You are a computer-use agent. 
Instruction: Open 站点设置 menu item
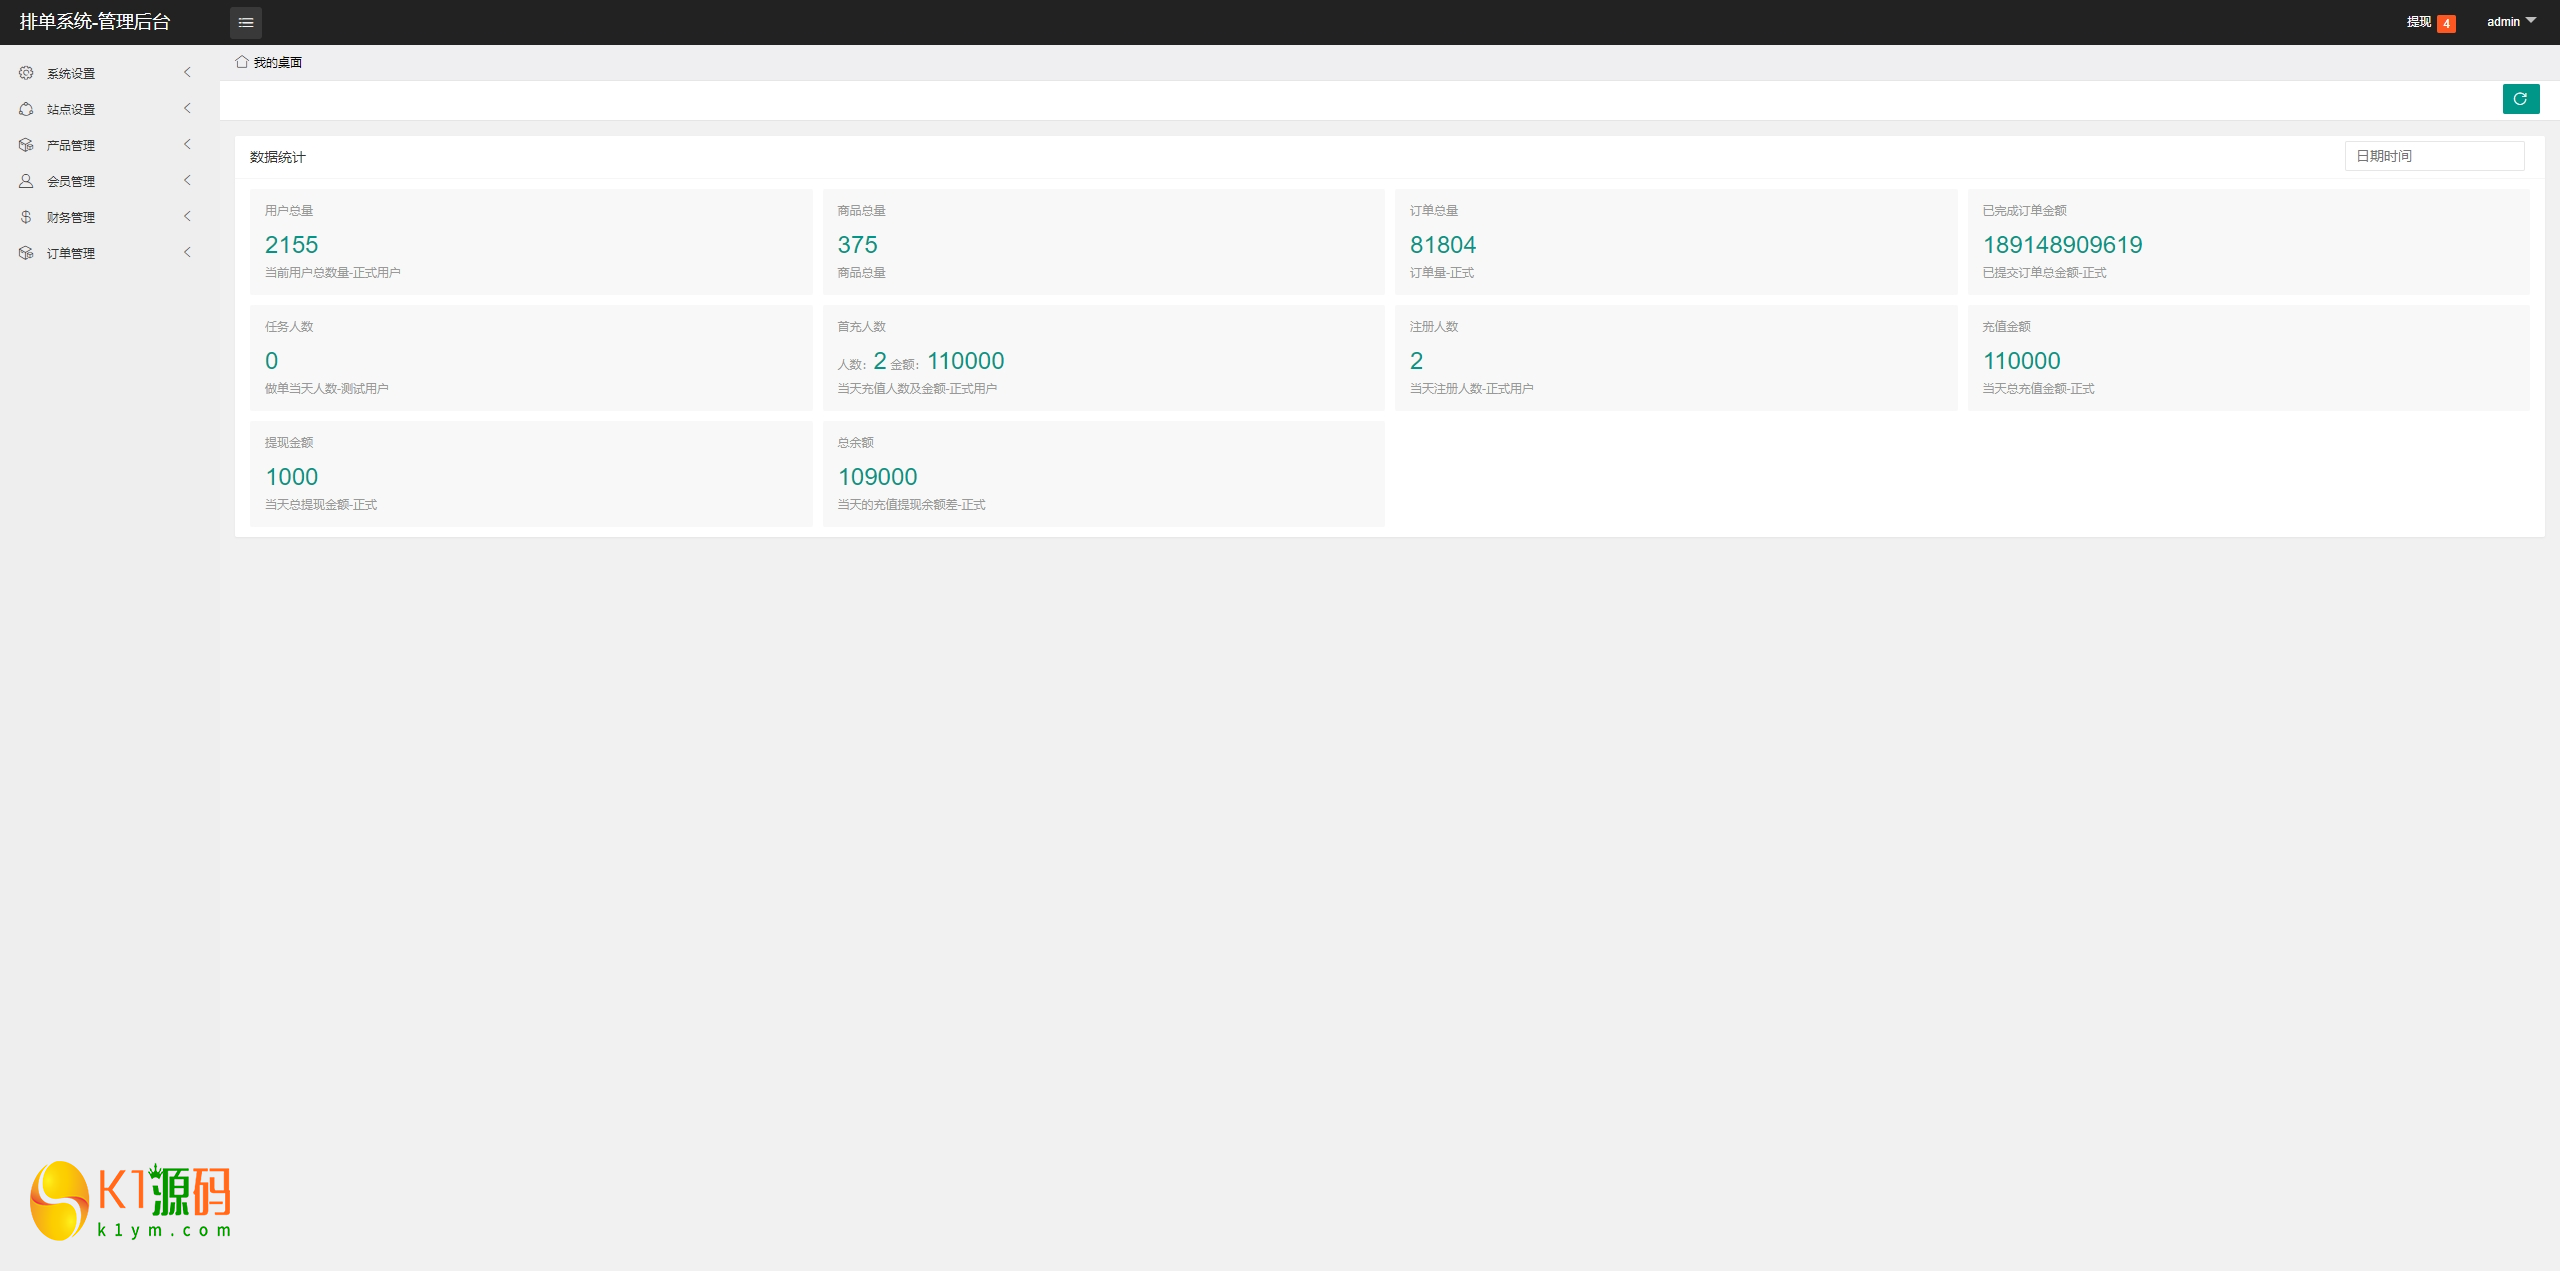[x=71, y=109]
